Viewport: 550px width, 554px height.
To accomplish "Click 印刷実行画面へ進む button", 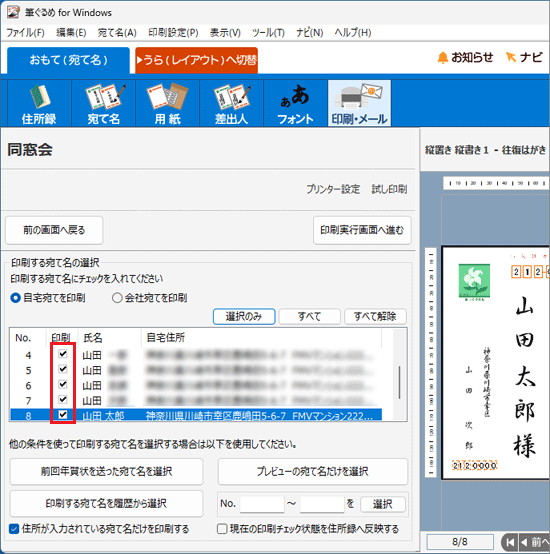I will [x=362, y=230].
